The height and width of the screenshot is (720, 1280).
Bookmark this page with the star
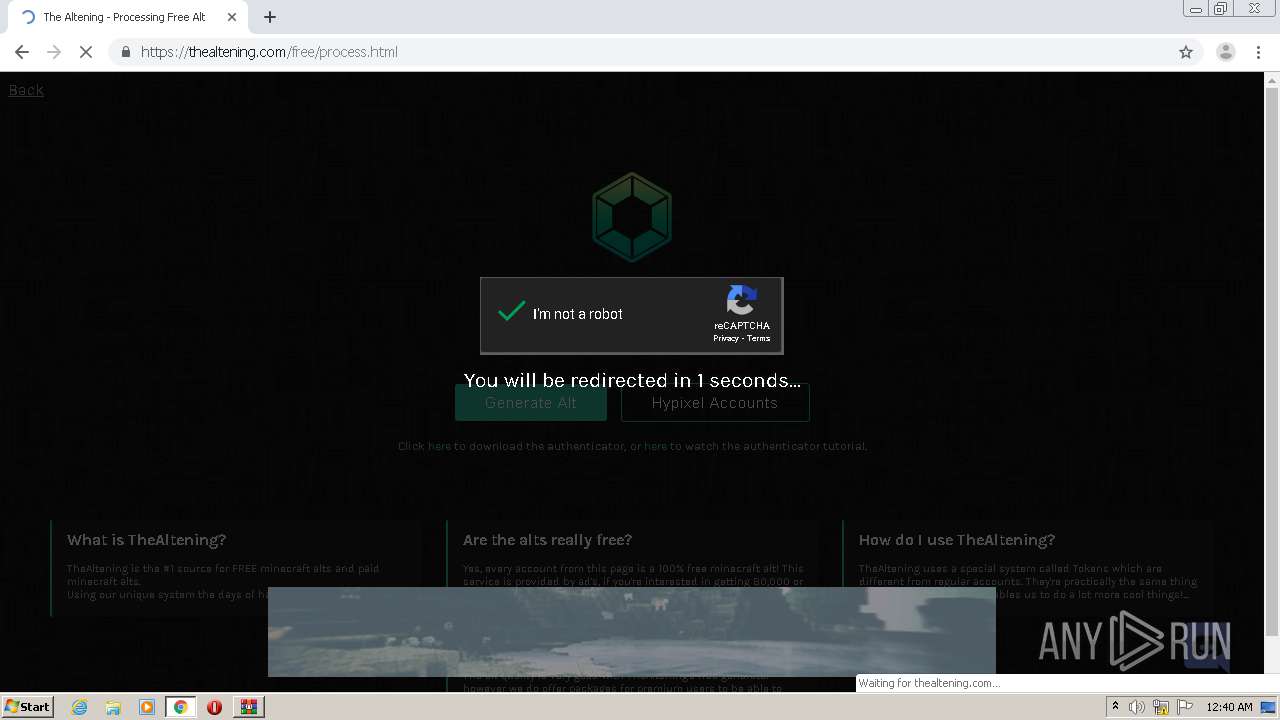[x=1186, y=52]
